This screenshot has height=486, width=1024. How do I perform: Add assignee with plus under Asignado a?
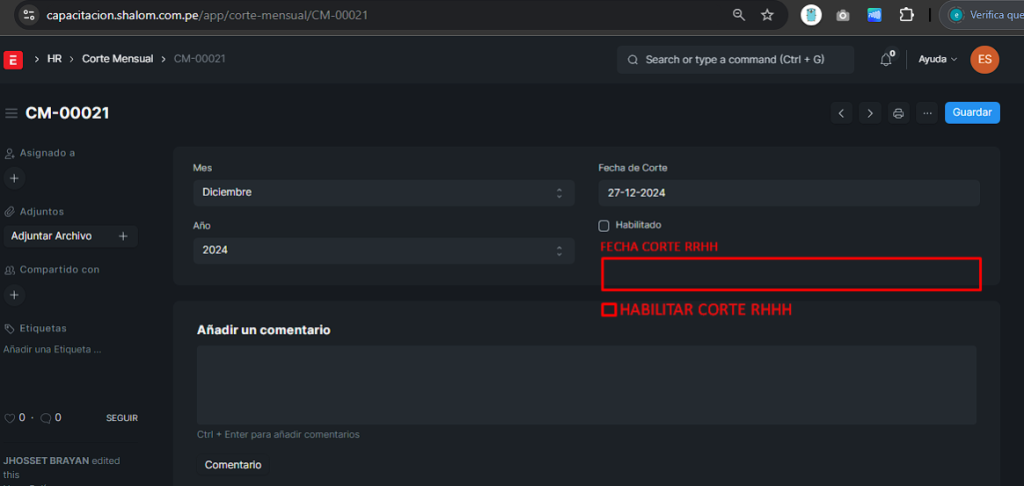pos(14,178)
